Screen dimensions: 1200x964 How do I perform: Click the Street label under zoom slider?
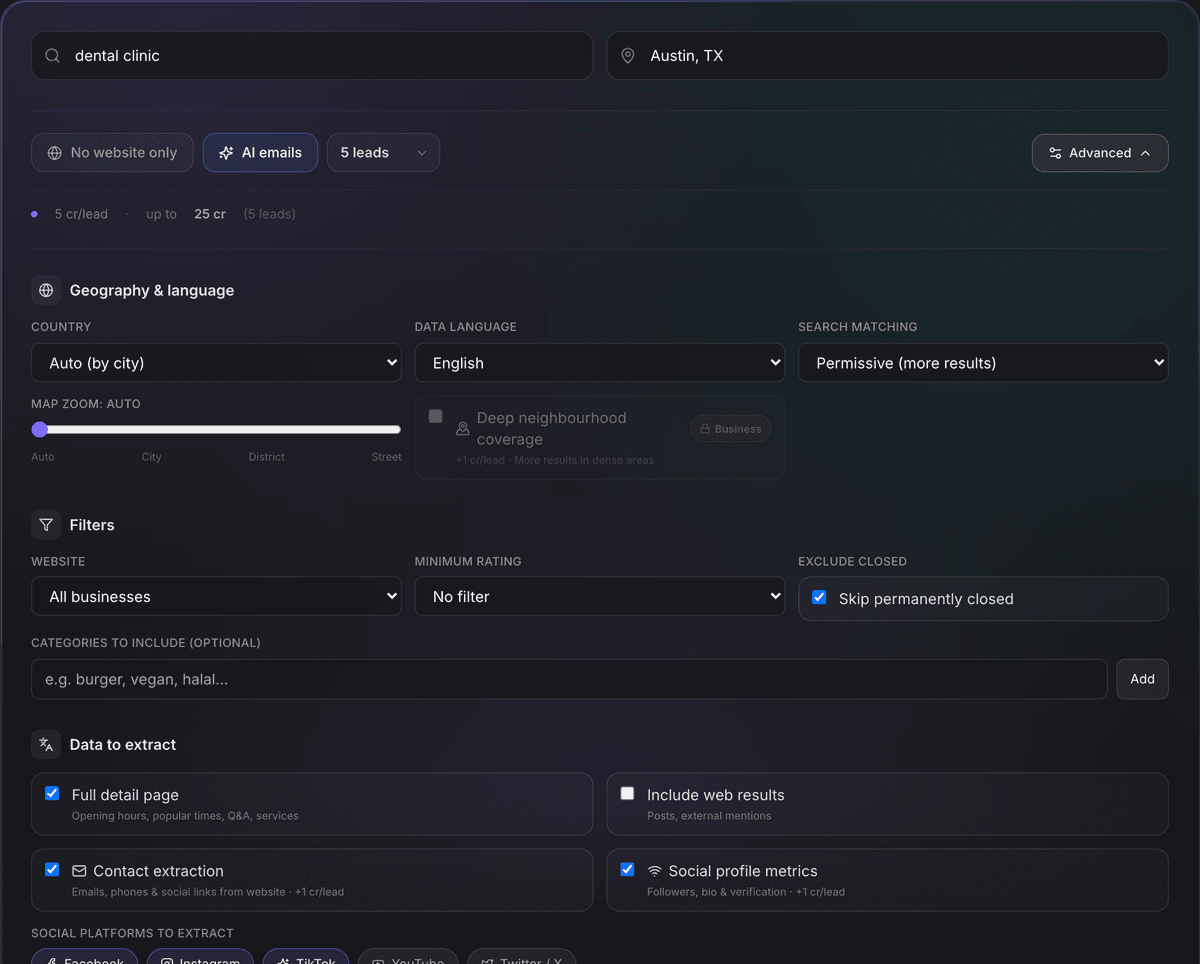(x=386, y=457)
